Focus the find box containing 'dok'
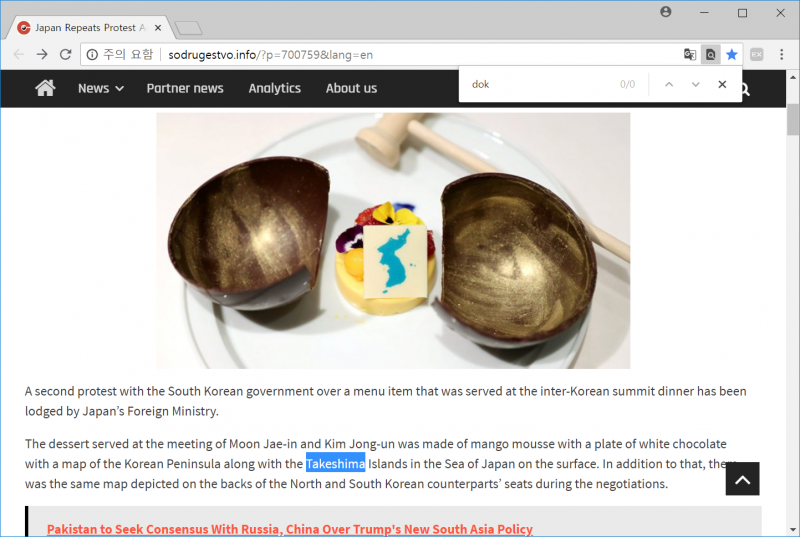The image size is (800, 537). point(541,85)
